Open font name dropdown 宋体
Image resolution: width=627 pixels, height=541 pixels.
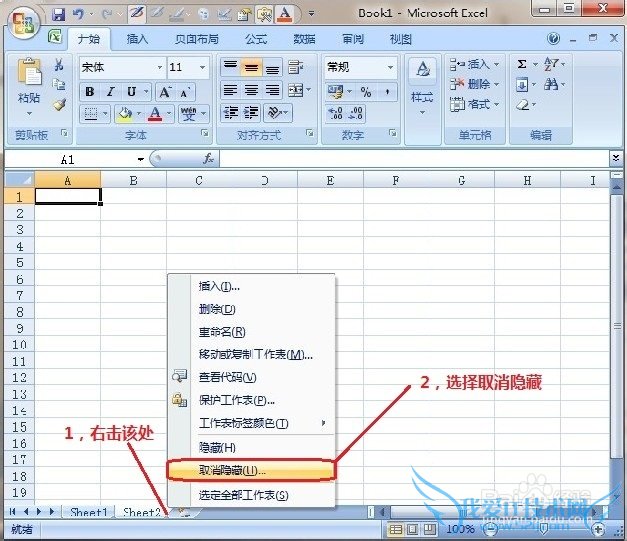point(160,67)
